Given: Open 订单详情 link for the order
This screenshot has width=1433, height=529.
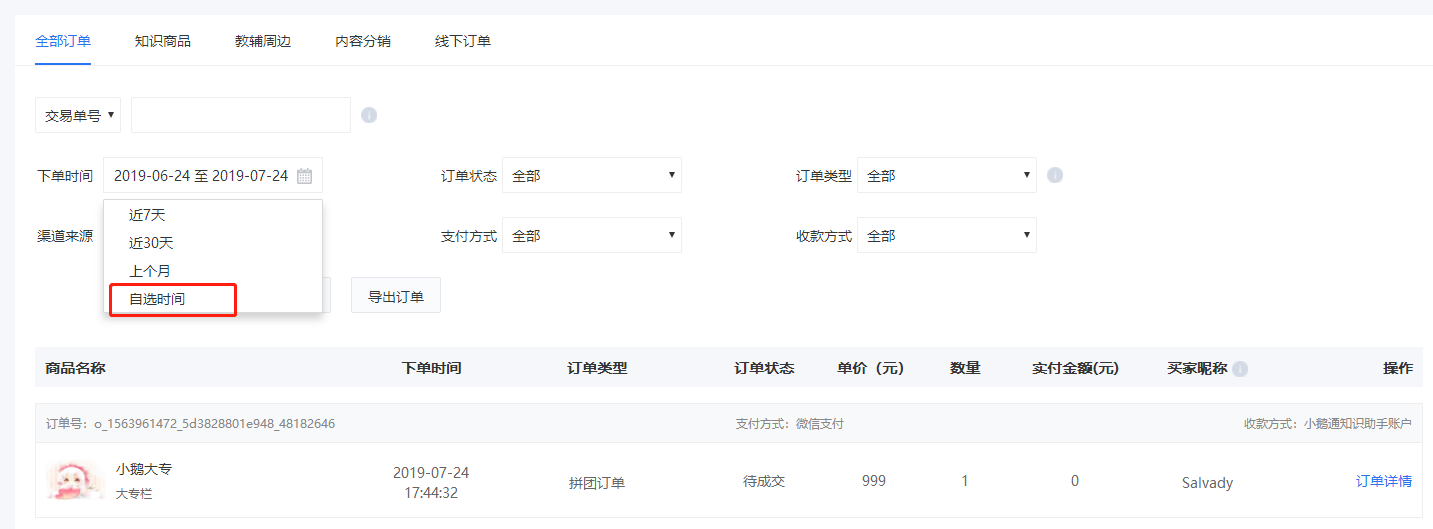Looking at the screenshot, I should point(1384,481).
